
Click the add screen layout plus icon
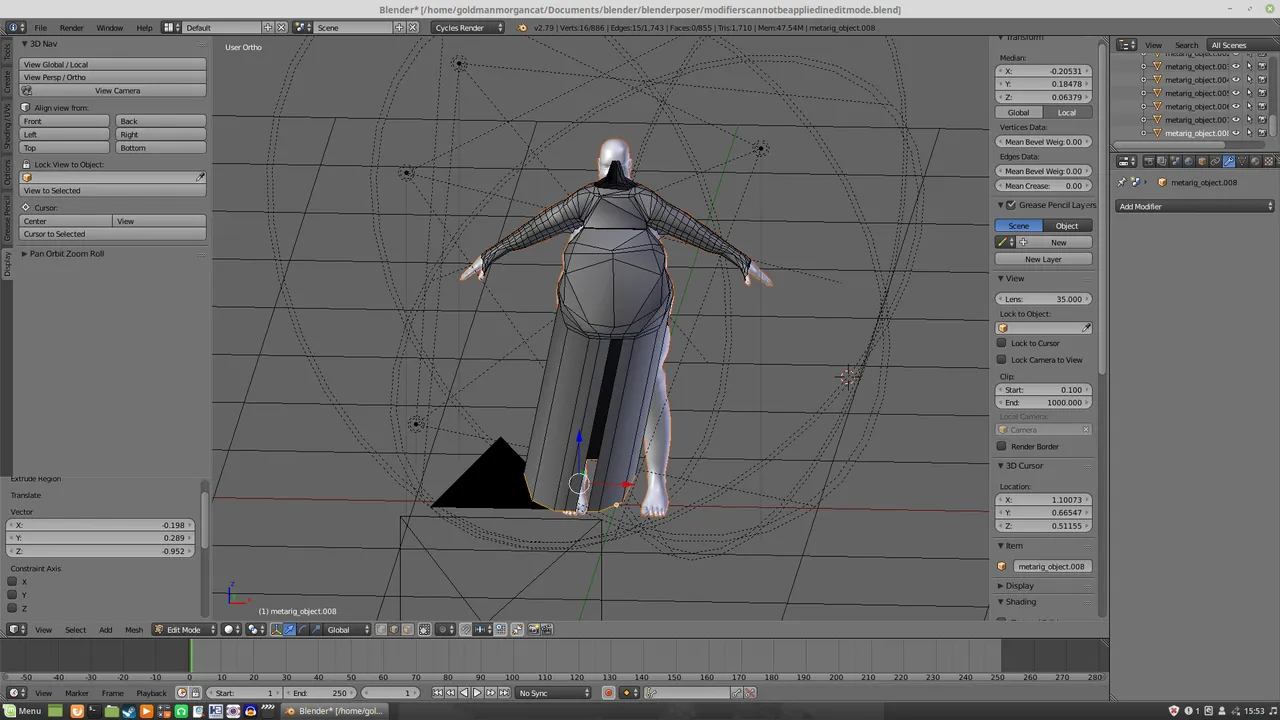268,27
